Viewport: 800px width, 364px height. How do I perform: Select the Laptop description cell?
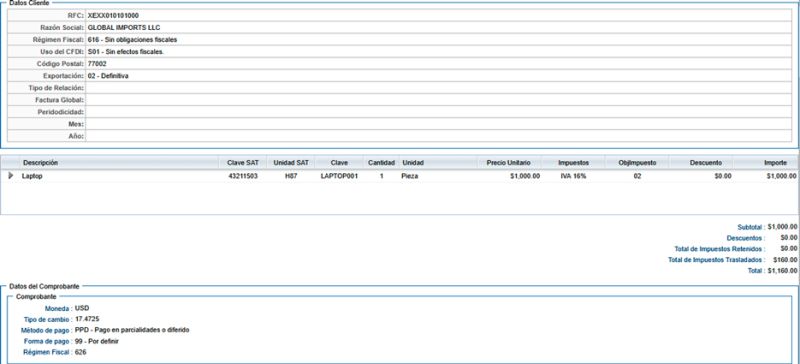point(32,176)
